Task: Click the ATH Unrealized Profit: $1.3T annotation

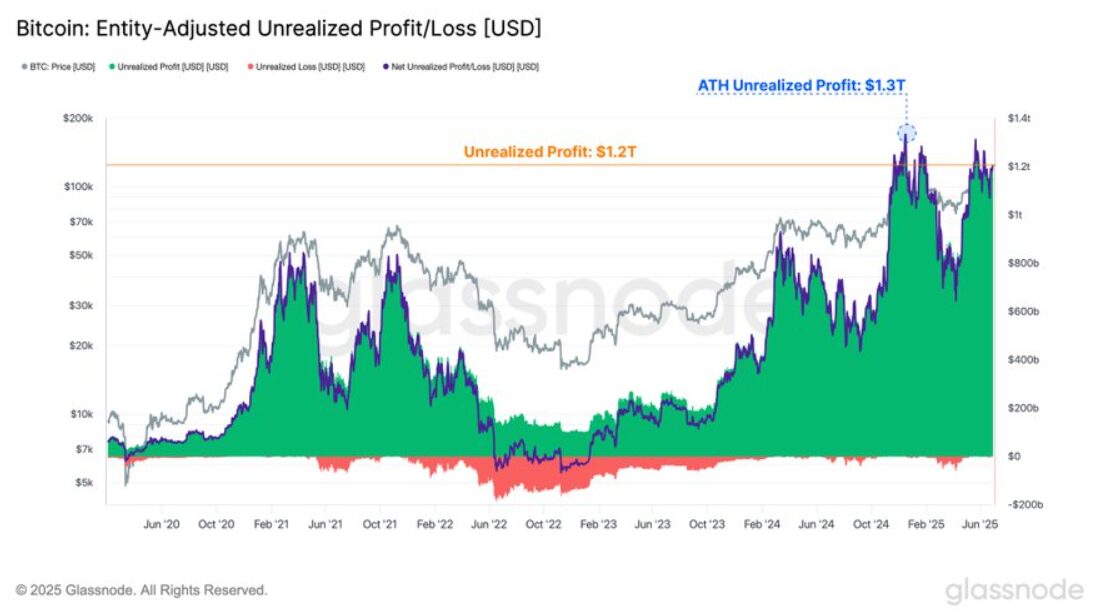Action: click(x=801, y=85)
